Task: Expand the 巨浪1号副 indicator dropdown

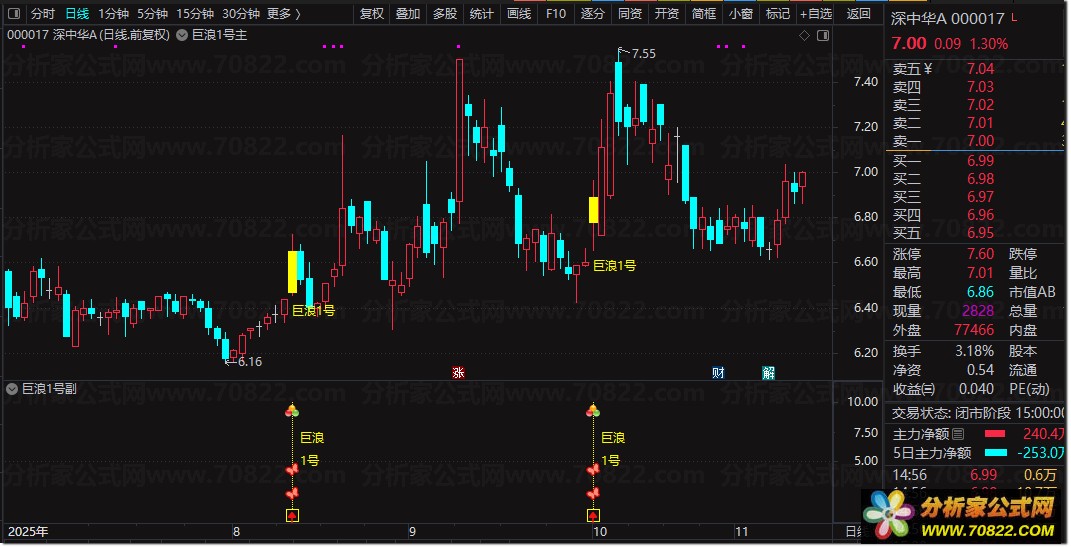Action: pyautogui.click(x=12, y=389)
